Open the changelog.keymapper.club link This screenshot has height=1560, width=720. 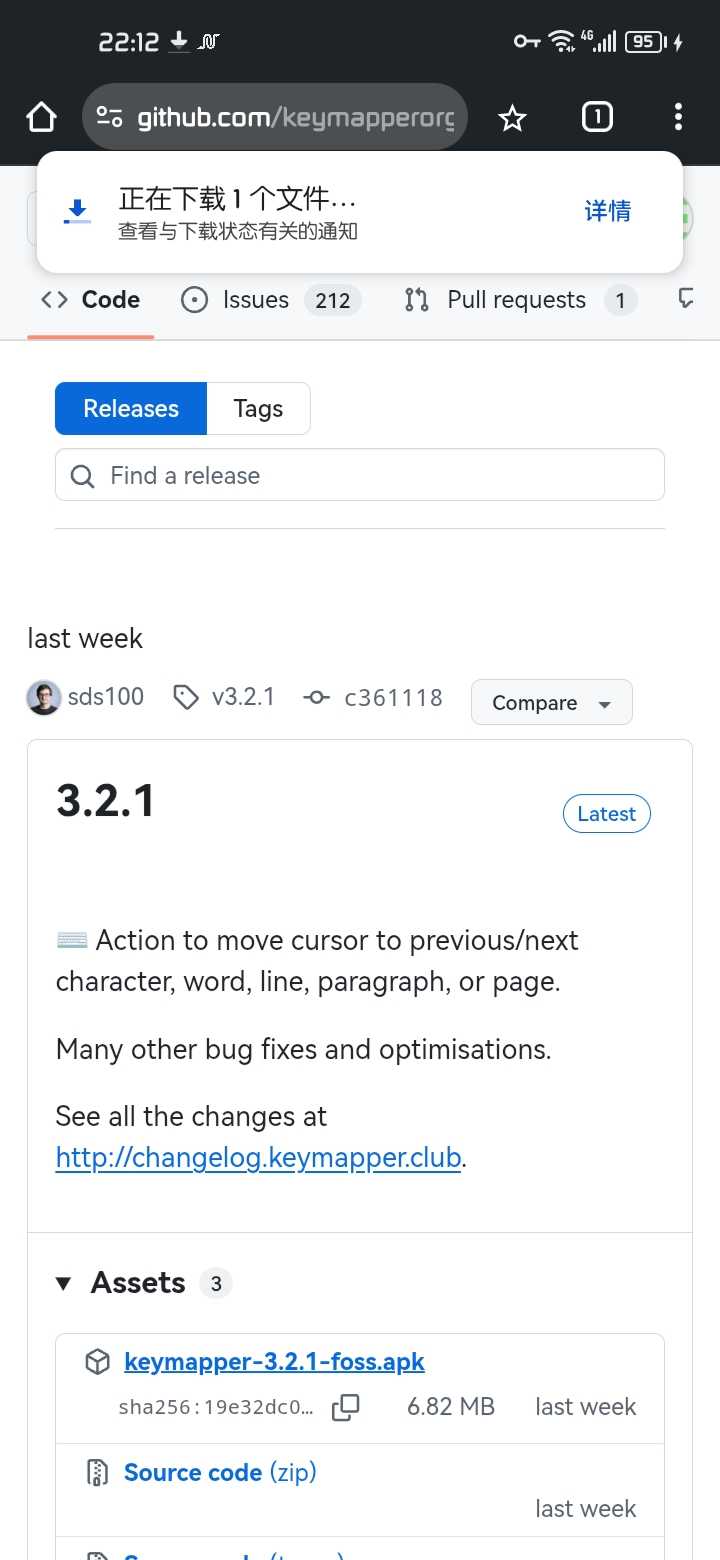pos(258,1158)
